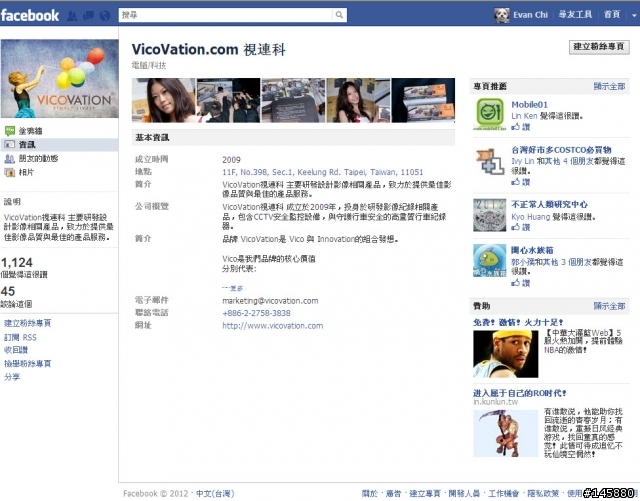Open the VicoVation page cover photo
Viewport: 640px width, 501px height.
[60, 78]
